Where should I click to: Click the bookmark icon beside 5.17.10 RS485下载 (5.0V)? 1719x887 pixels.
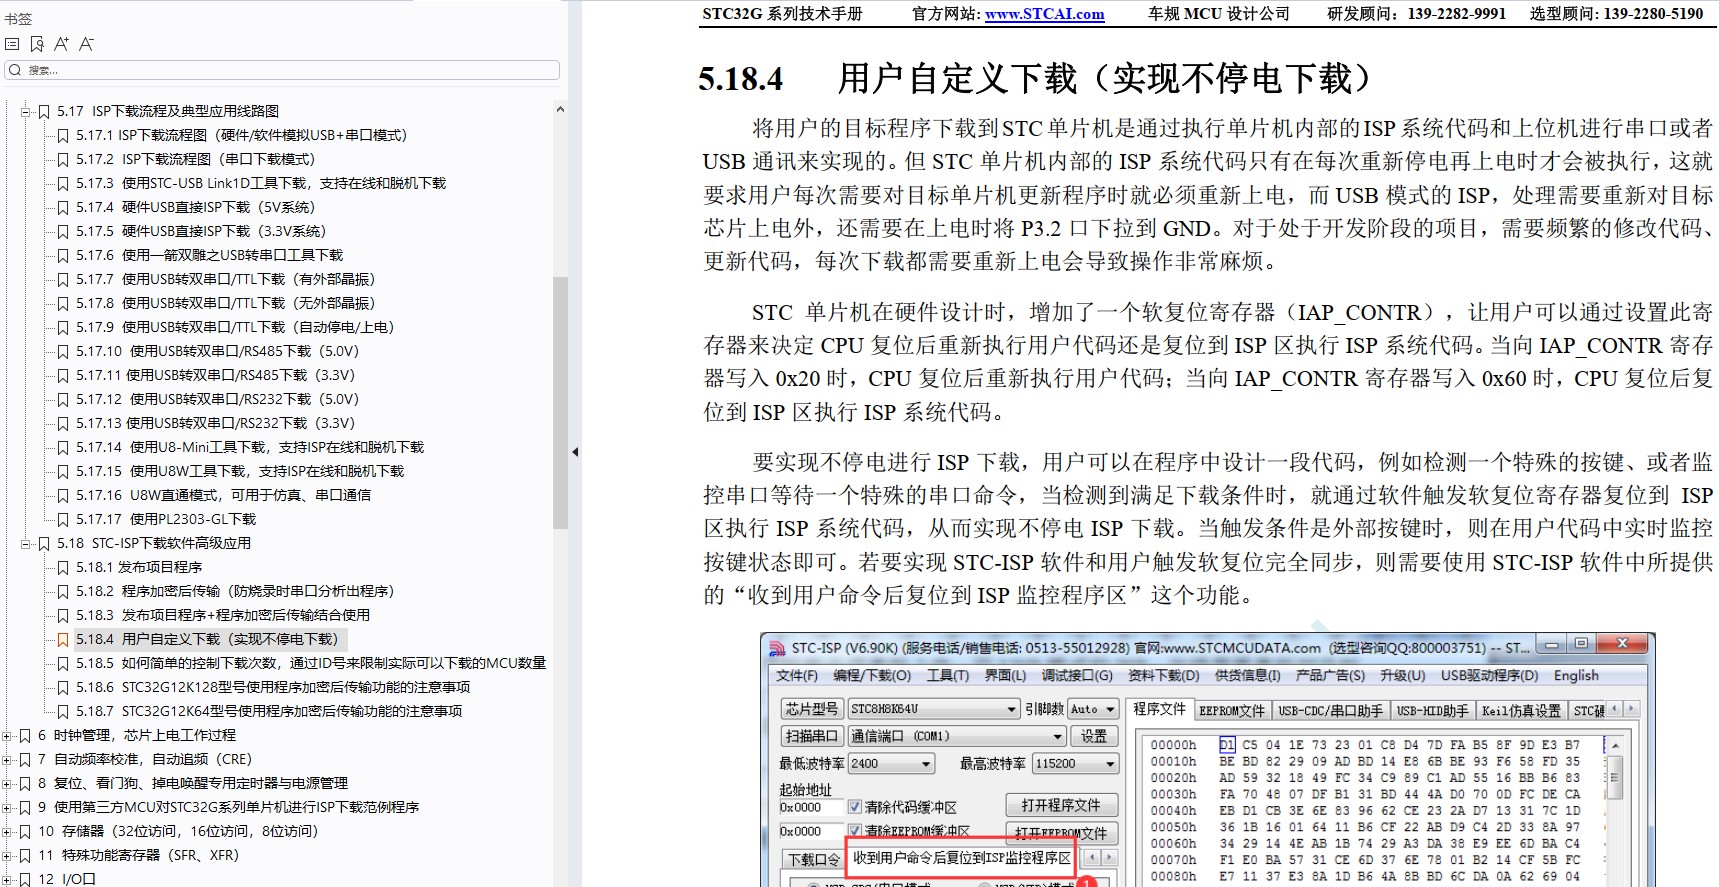tap(63, 352)
